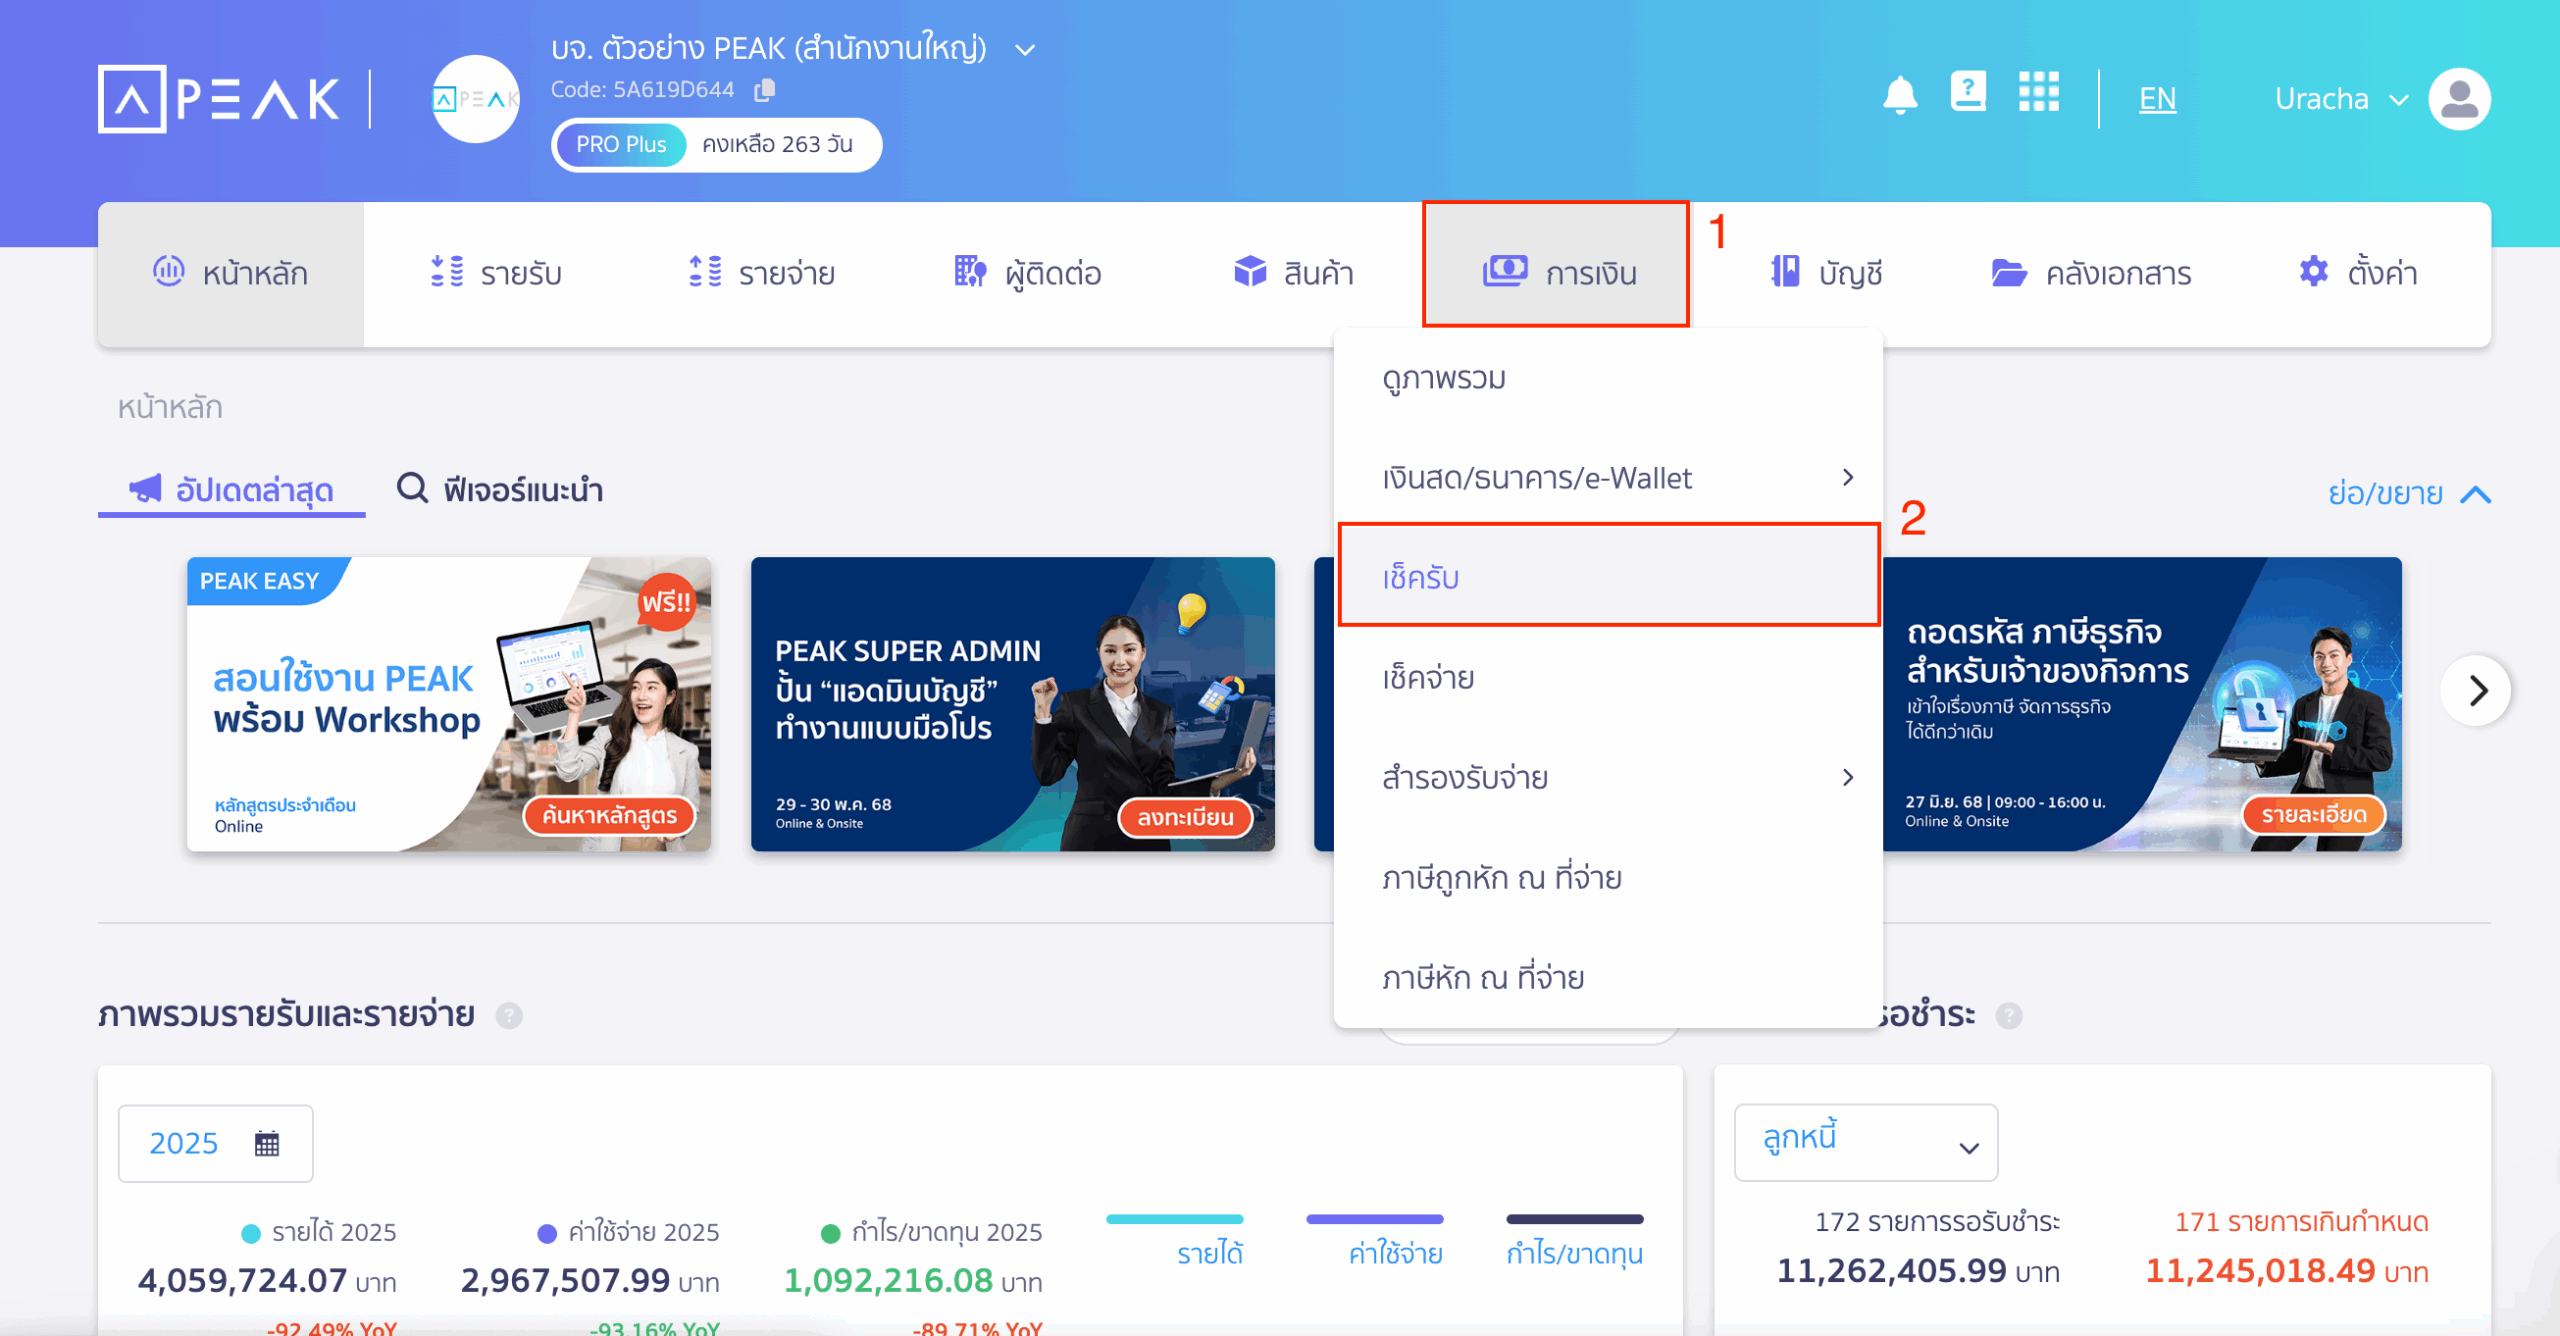
Task: Click รายละเอียด button on tax banner
Action: click(x=2314, y=814)
